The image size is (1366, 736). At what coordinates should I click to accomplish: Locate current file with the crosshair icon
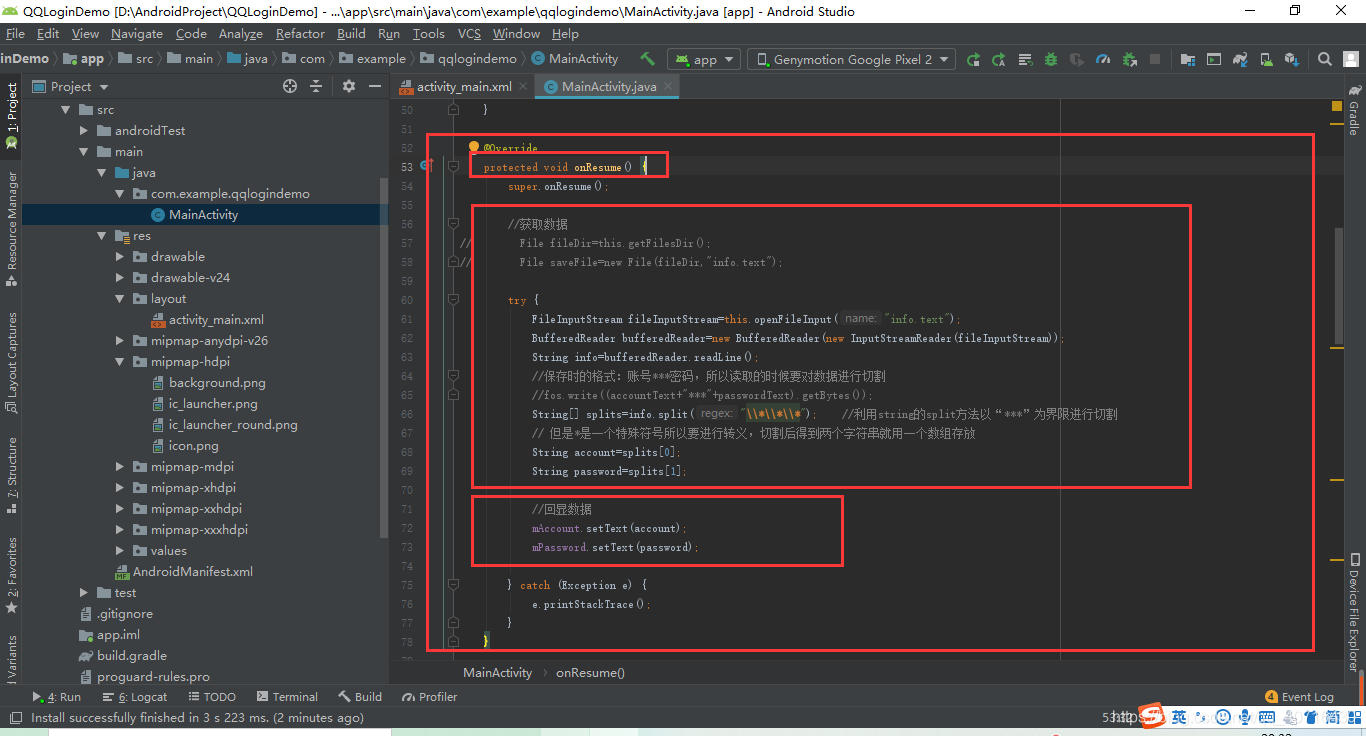tap(290, 86)
